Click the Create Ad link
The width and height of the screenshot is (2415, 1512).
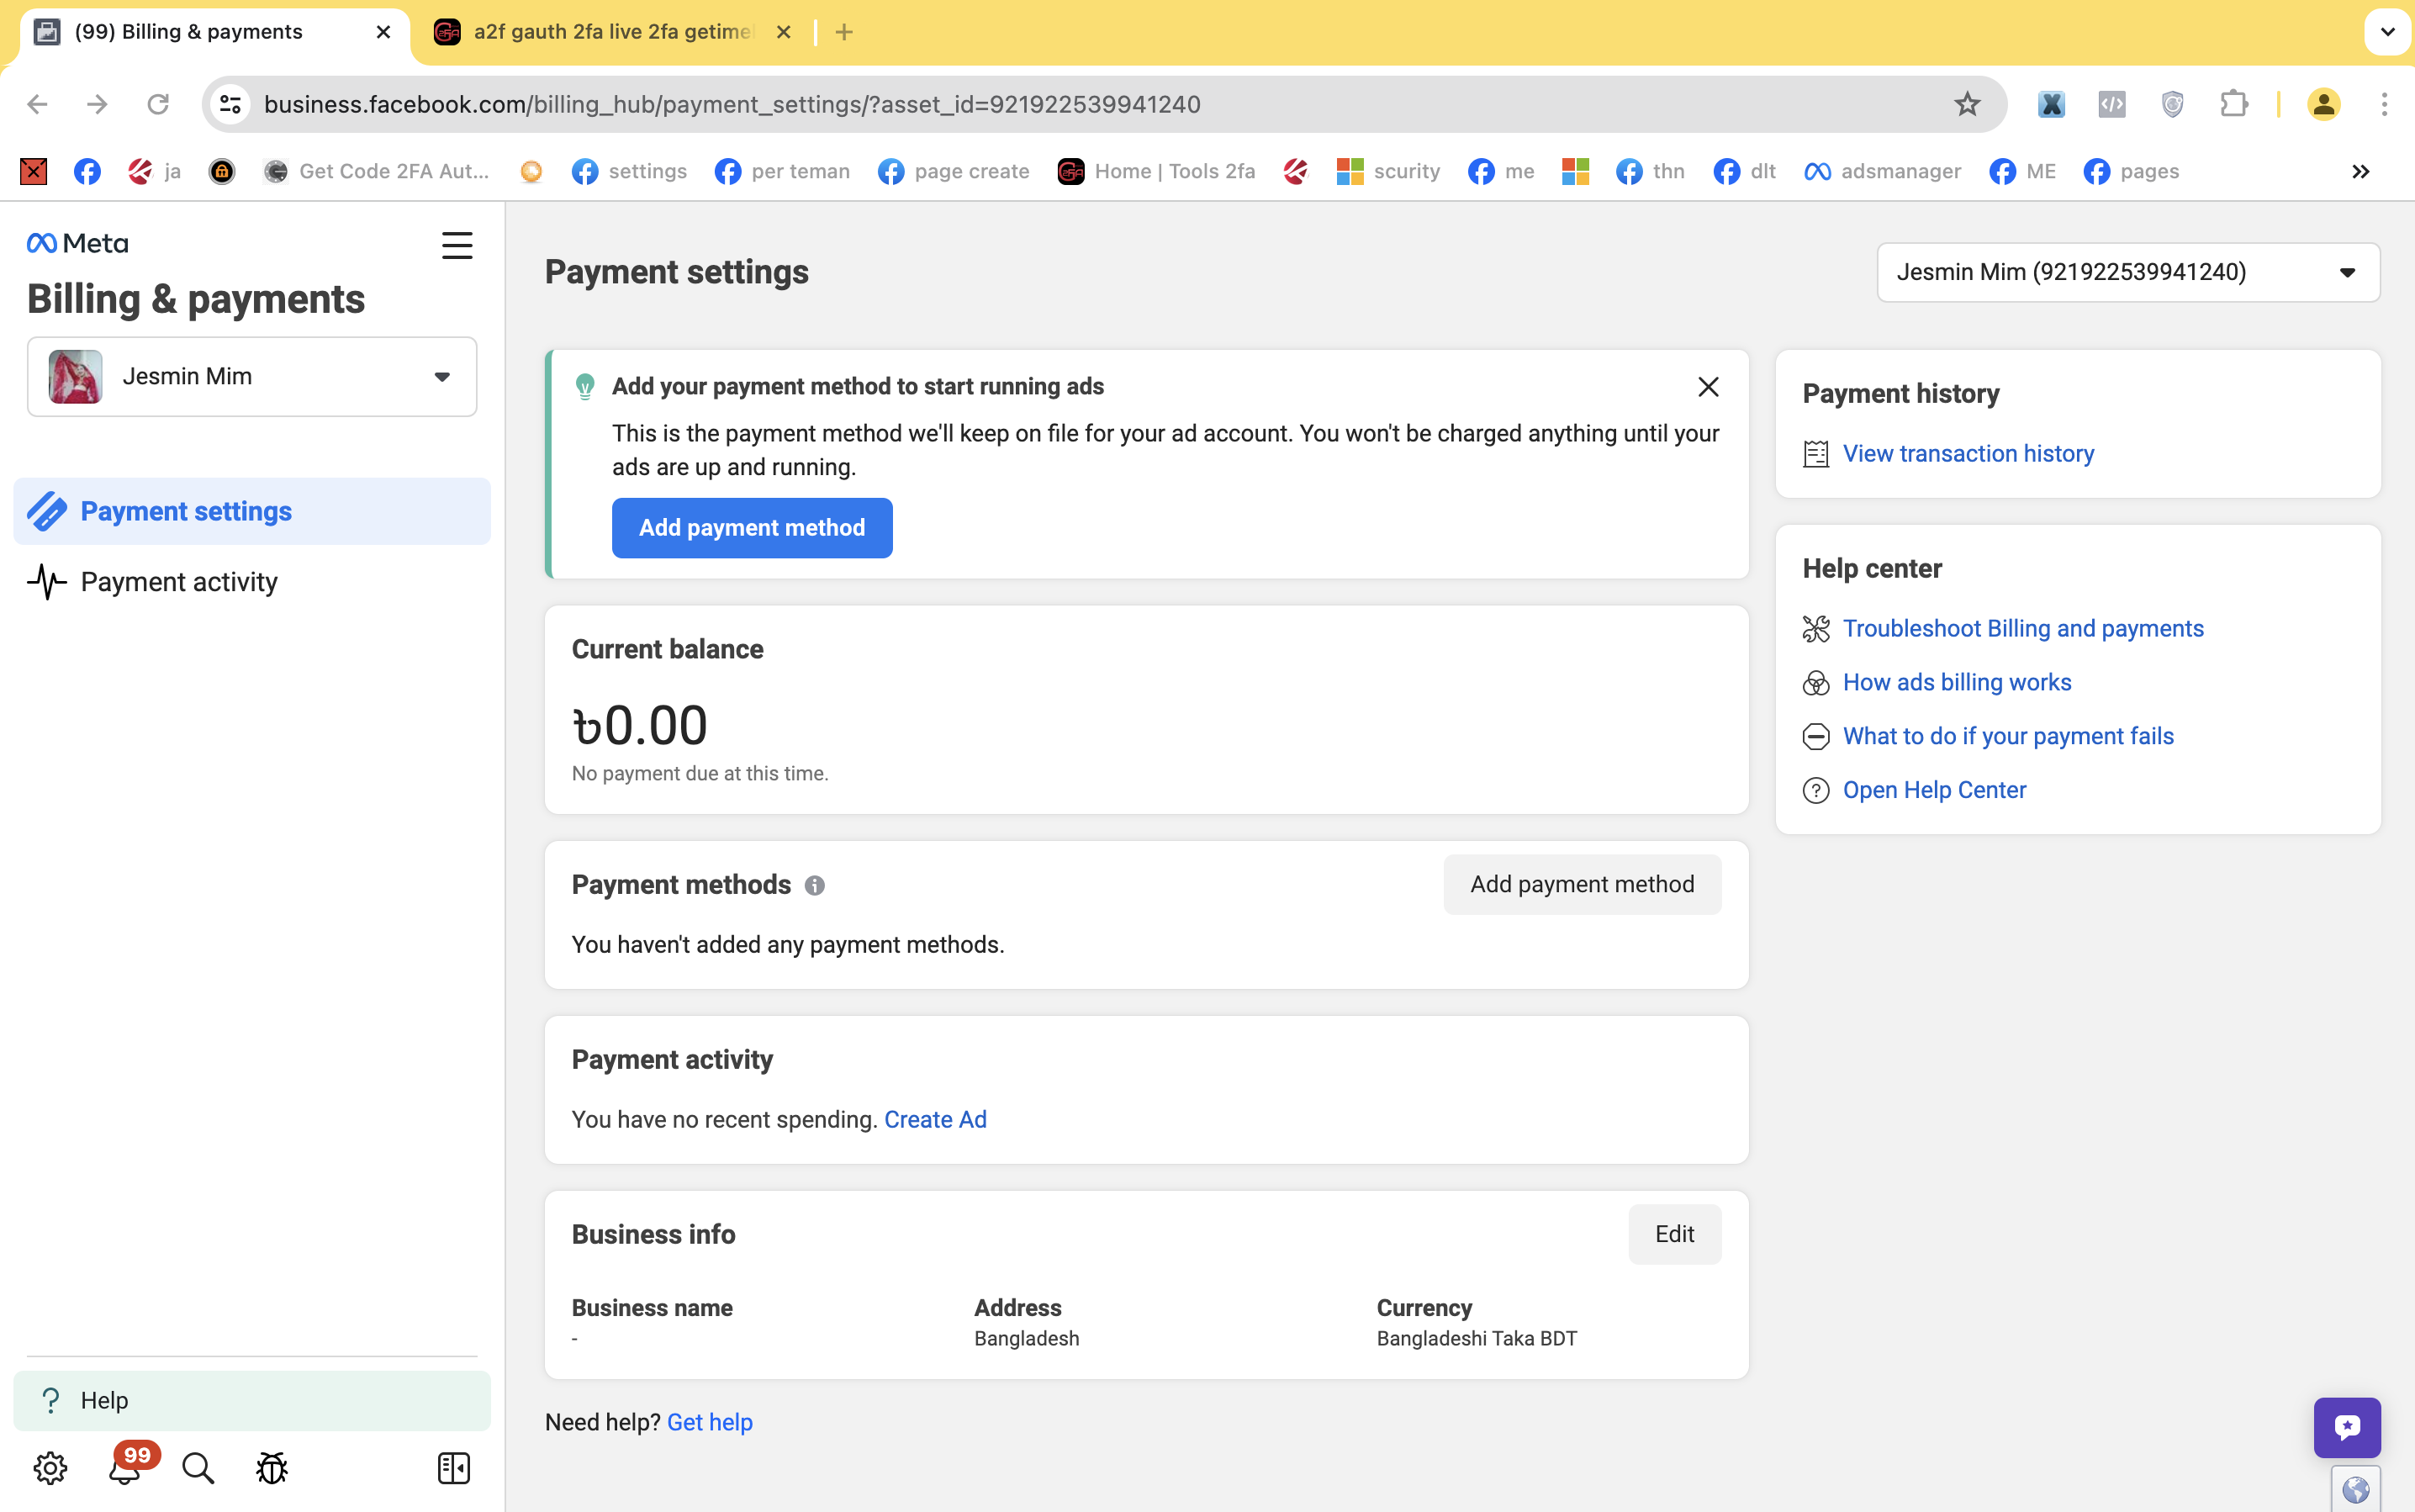tap(935, 1119)
